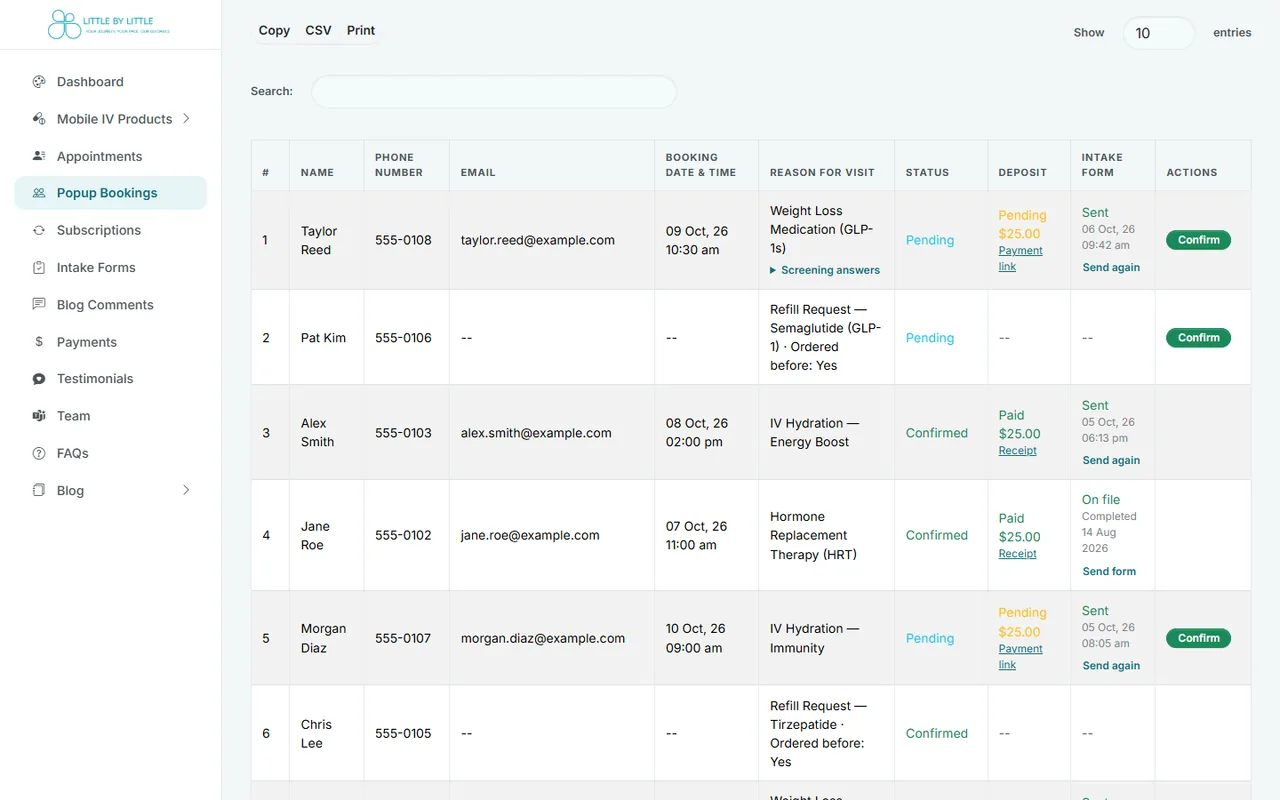The height and width of the screenshot is (800, 1280).
Task: Open Payment link for Taylor Reed's deposit
Action: tap(1020, 259)
